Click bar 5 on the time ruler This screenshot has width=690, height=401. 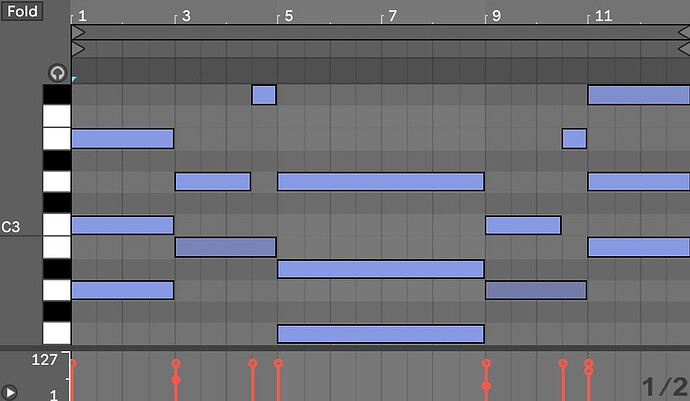pos(287,16)
